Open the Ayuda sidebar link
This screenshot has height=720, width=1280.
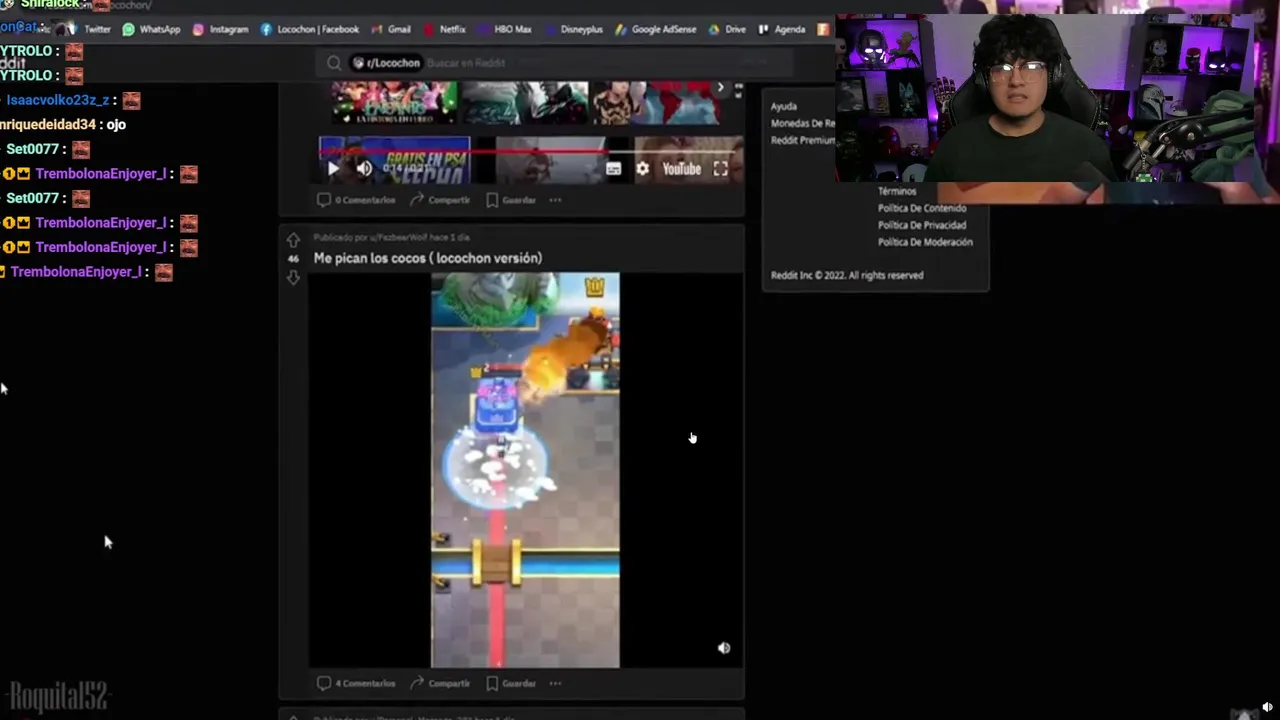point(784,106)
